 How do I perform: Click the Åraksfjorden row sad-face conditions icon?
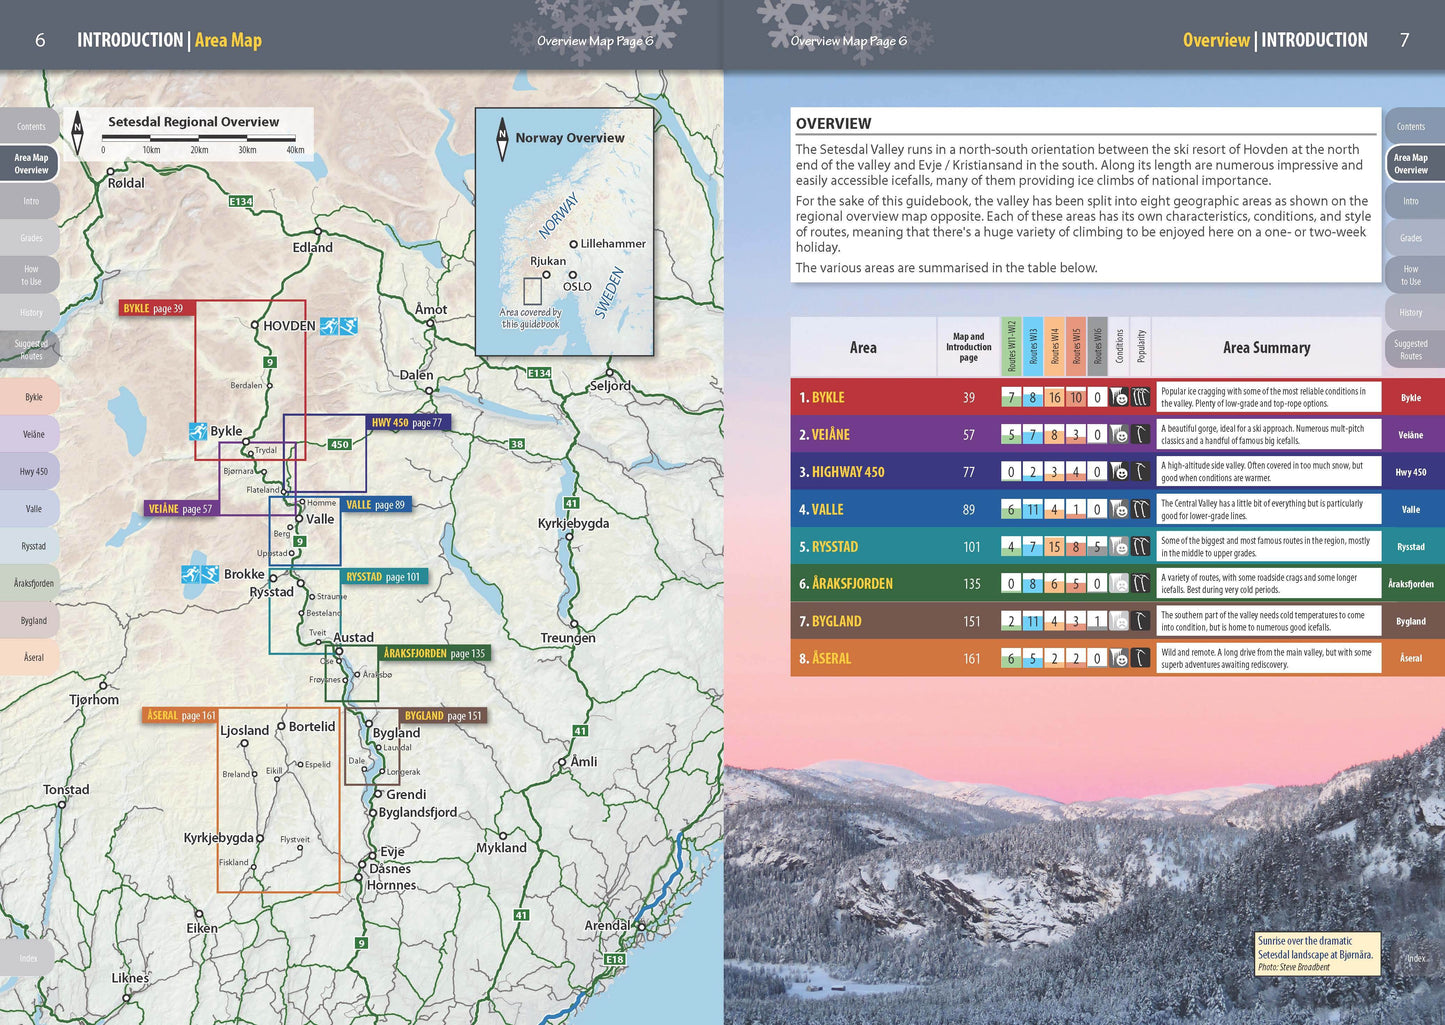pos(1119,584)
